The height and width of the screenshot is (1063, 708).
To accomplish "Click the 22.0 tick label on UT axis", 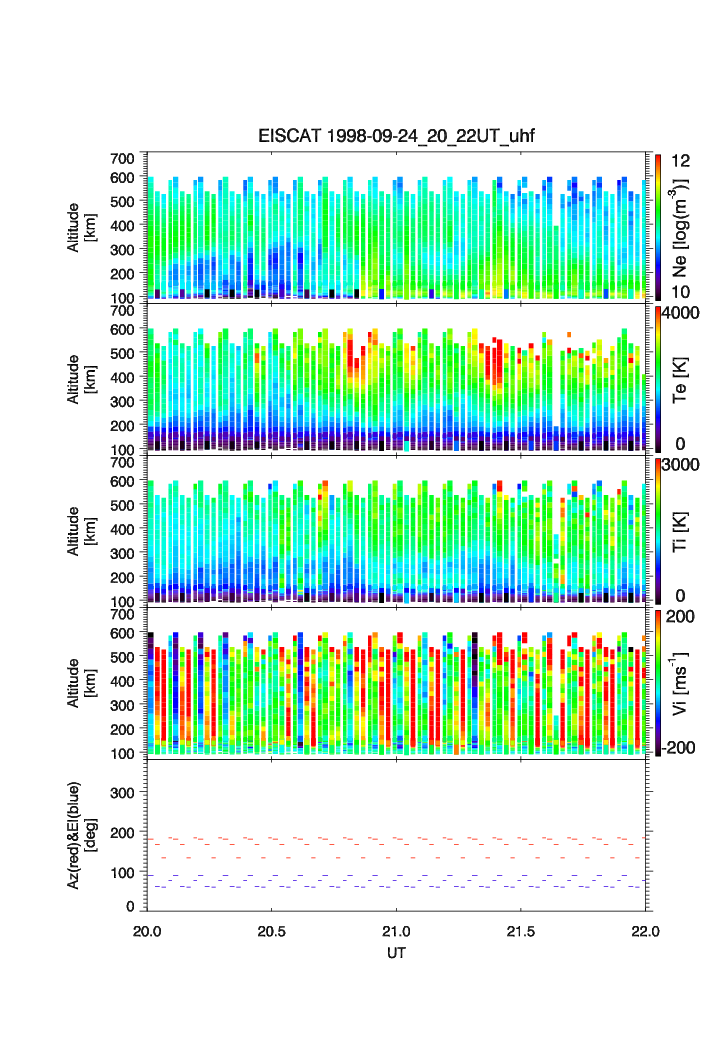I will (646, 931).
